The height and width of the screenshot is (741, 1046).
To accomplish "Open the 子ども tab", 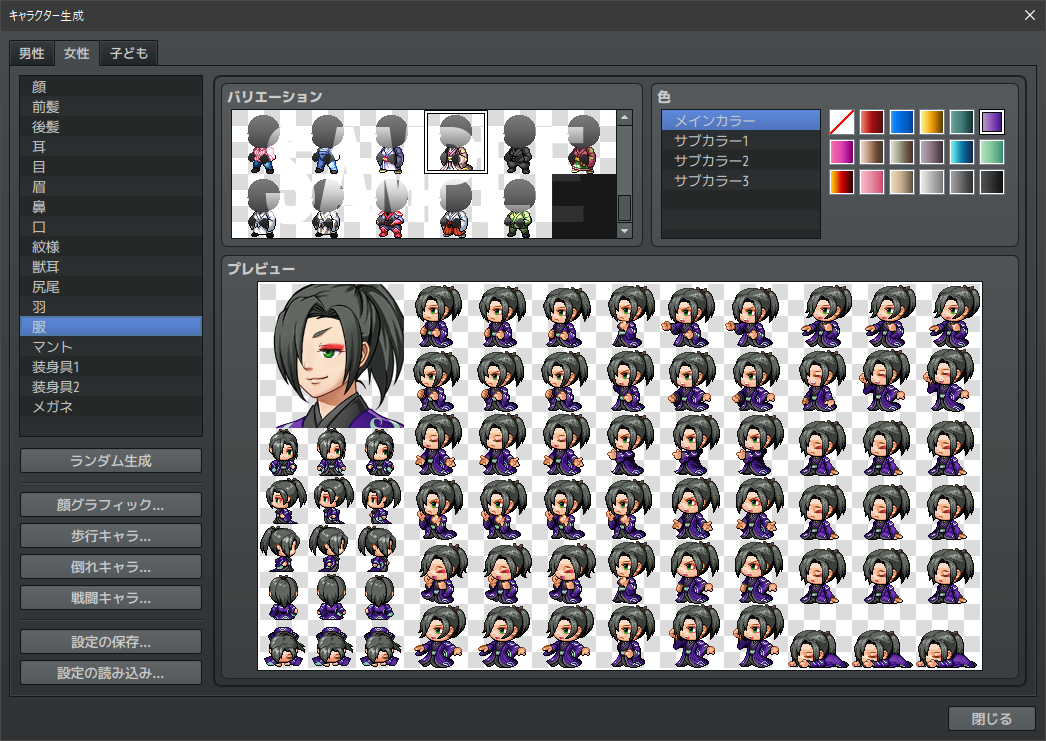I will (x=129, y=53).
